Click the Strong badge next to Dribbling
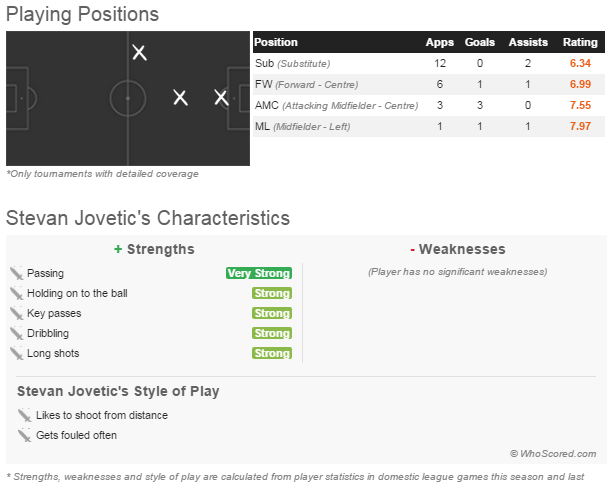The height and width of the screenshot is (501, 612). 271,333
